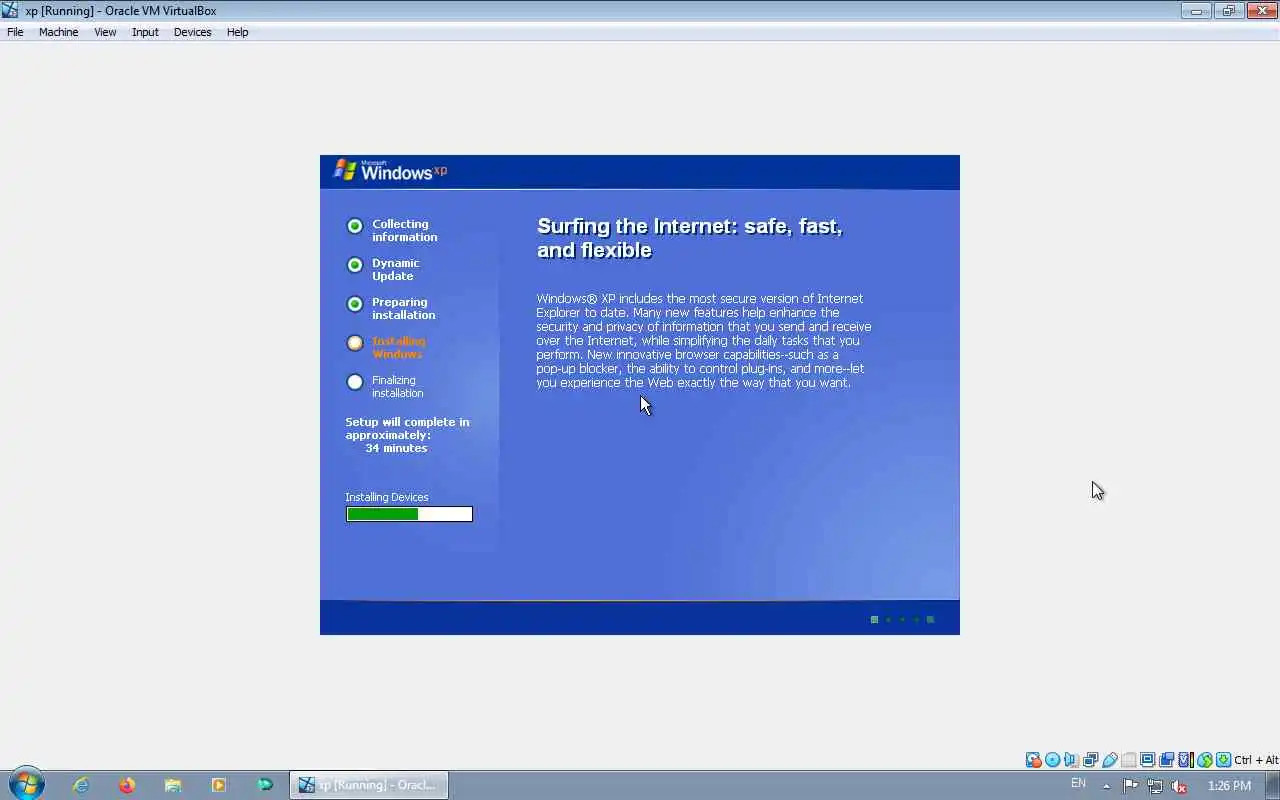Click the USB devices status icon

pyautogui.click(x=1109, y=760)
